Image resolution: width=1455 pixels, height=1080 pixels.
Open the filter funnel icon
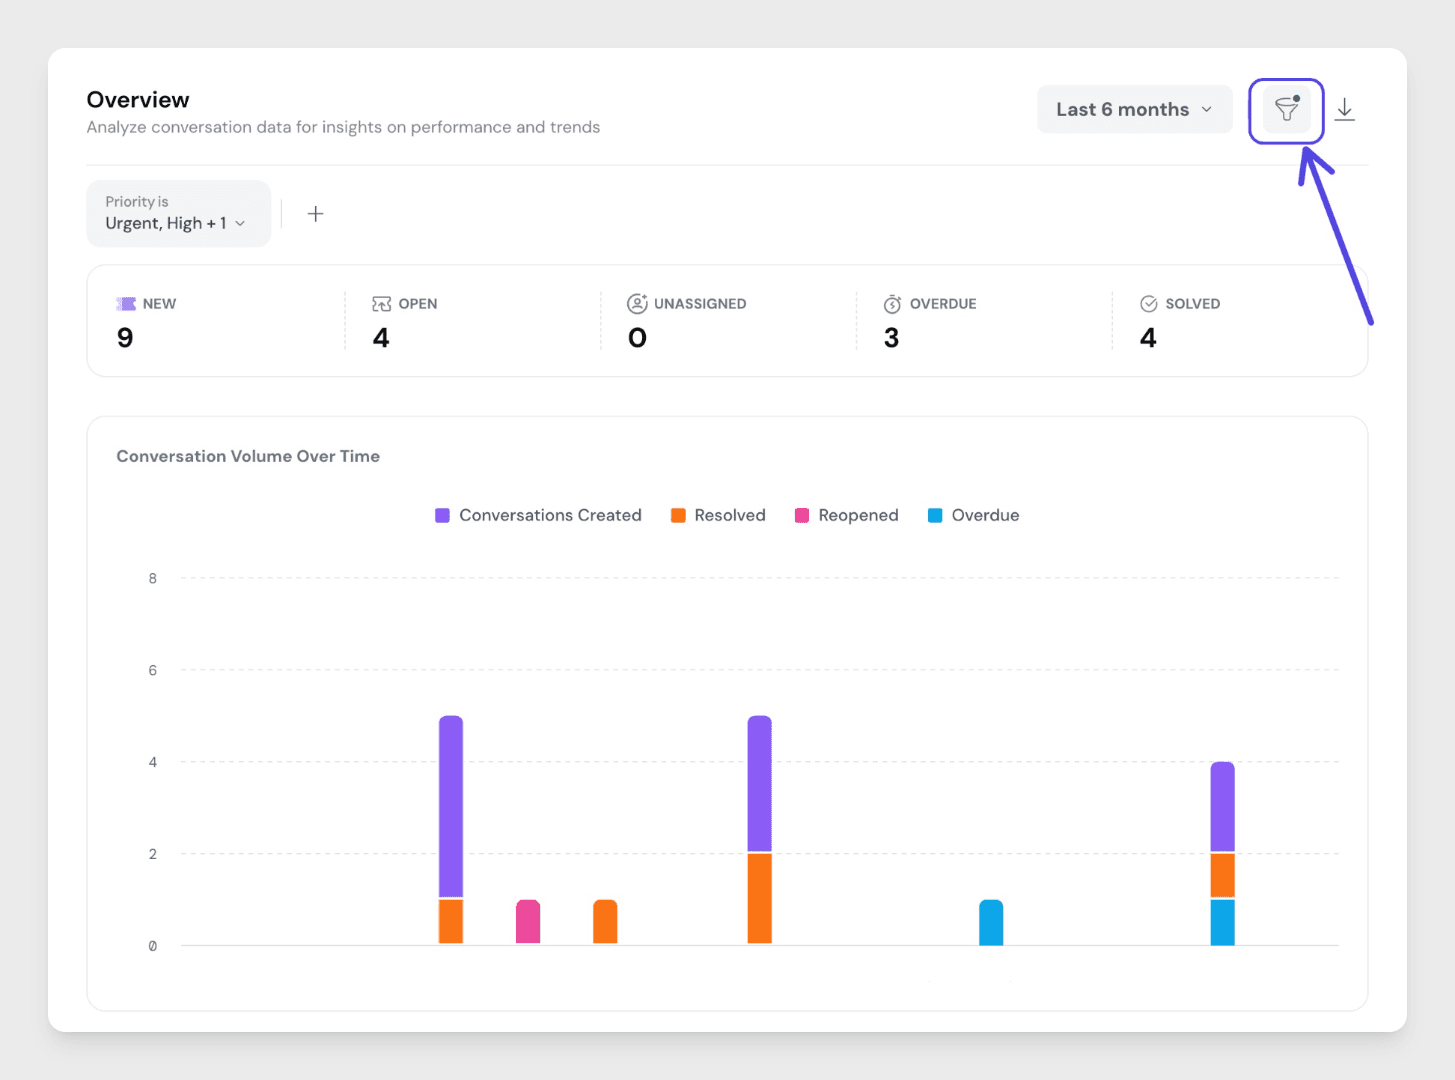click(x=1286, y=110)
